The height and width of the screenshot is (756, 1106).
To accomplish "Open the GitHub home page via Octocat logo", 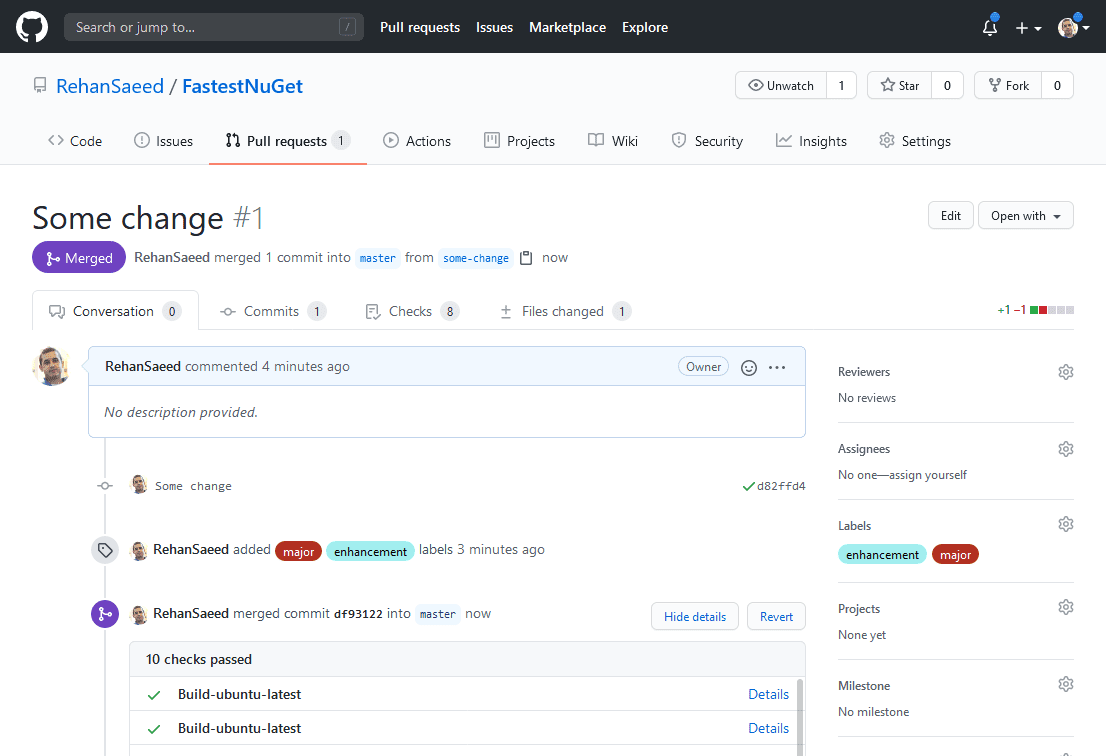I will [x=31, y=26].
